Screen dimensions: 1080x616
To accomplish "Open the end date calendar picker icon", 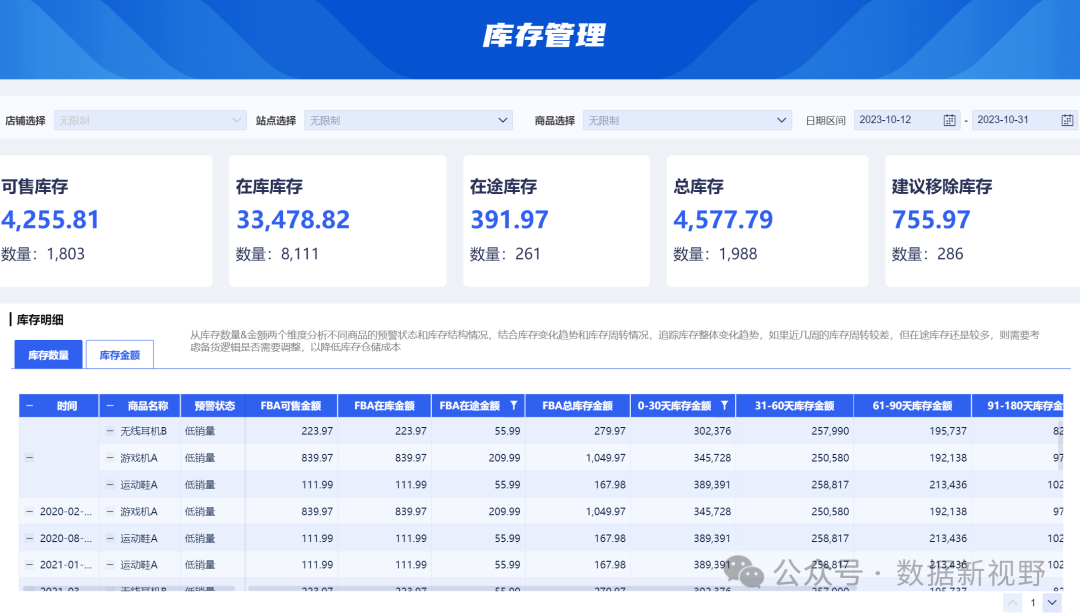I will point(1067,120).
